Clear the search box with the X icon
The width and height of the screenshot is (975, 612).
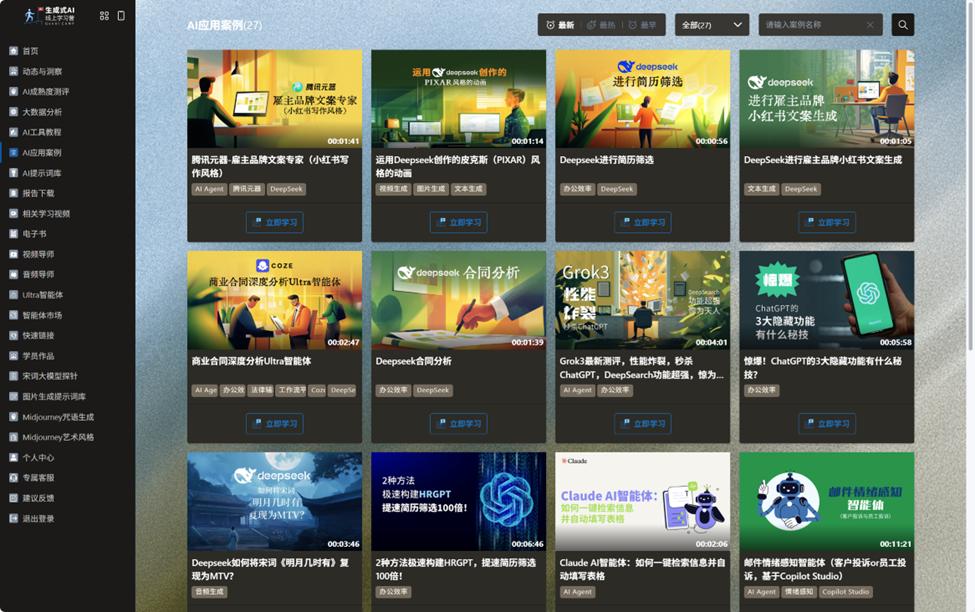click(870, 25)
